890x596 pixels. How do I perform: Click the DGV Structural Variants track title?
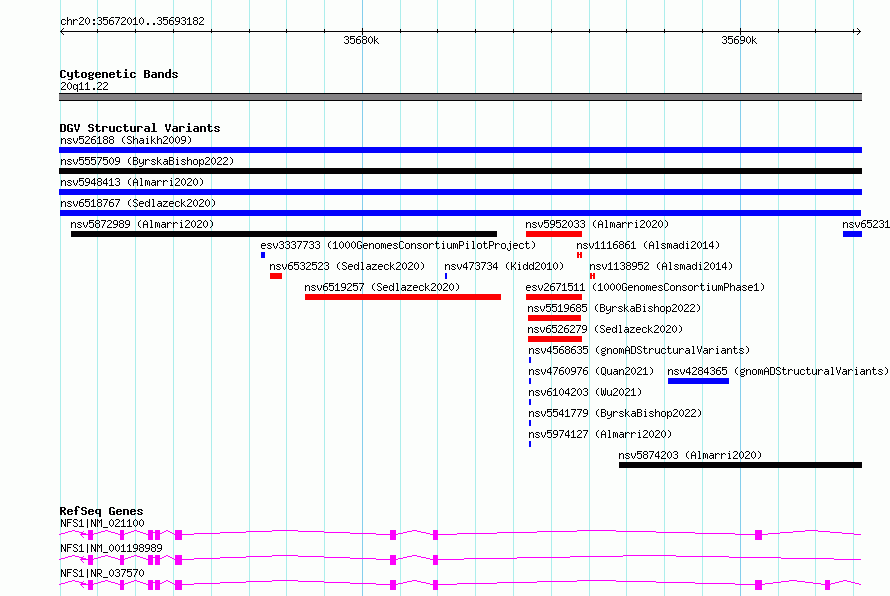pos(140,128)
